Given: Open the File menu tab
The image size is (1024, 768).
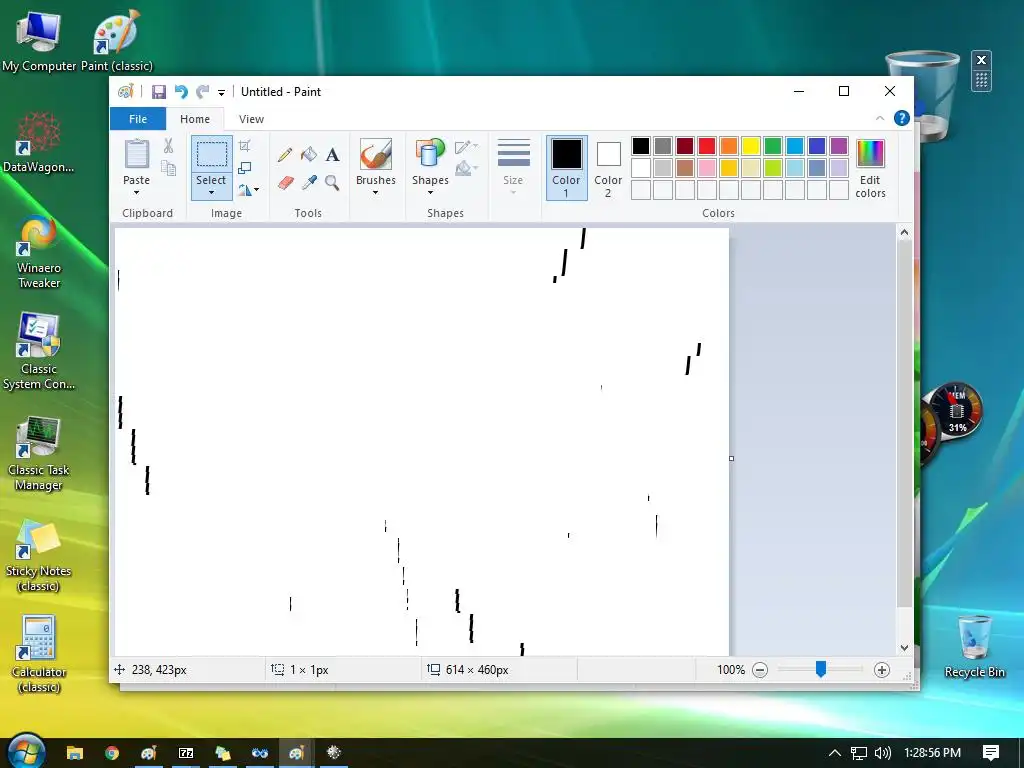Looking at the screenshot, I should (x=138, y=119).
